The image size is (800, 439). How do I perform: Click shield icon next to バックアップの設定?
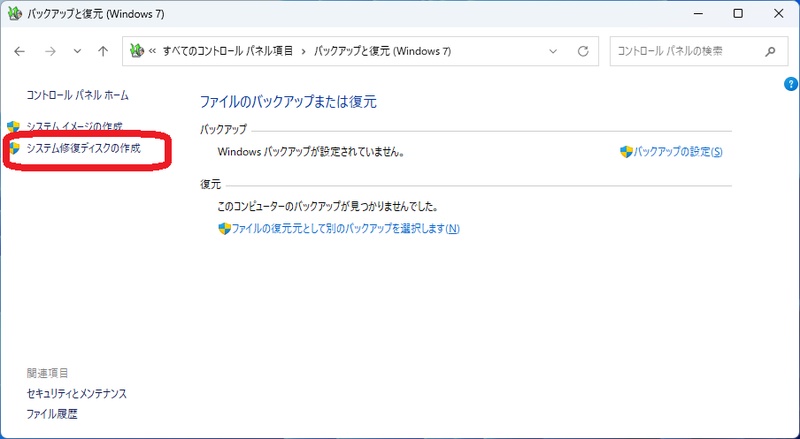coord(626,152)
